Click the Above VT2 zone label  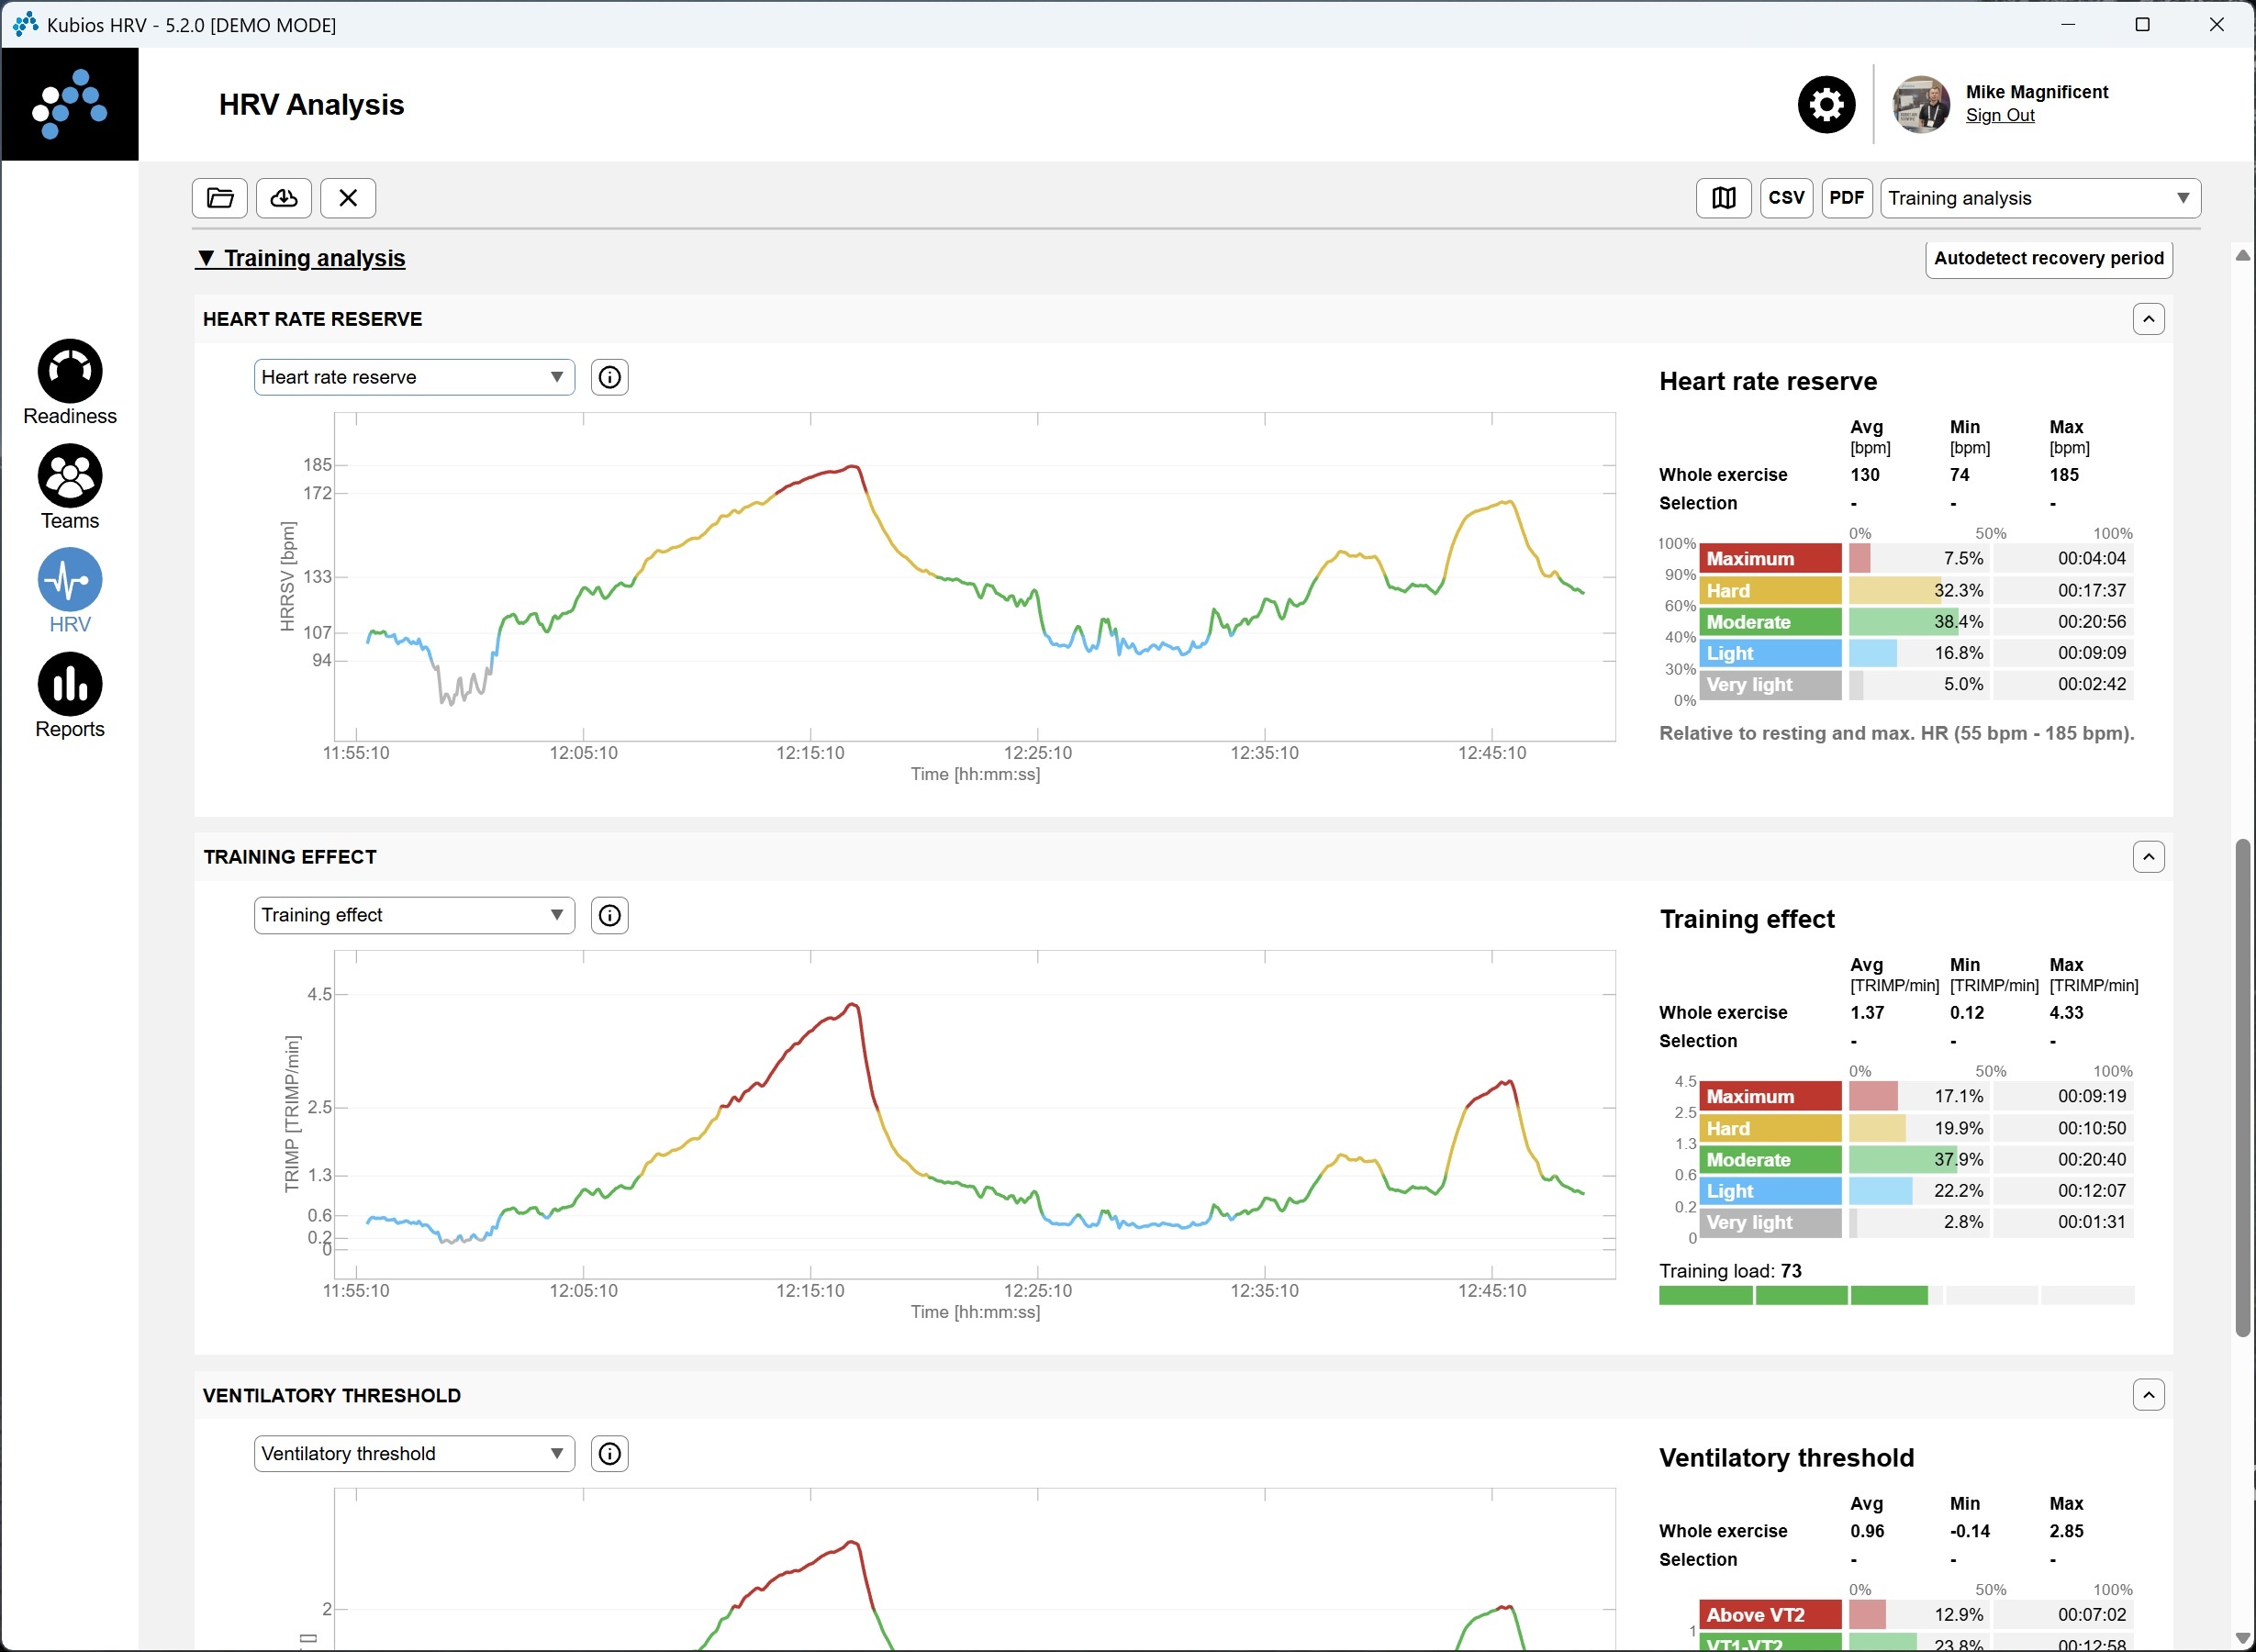point(1771,1614)
